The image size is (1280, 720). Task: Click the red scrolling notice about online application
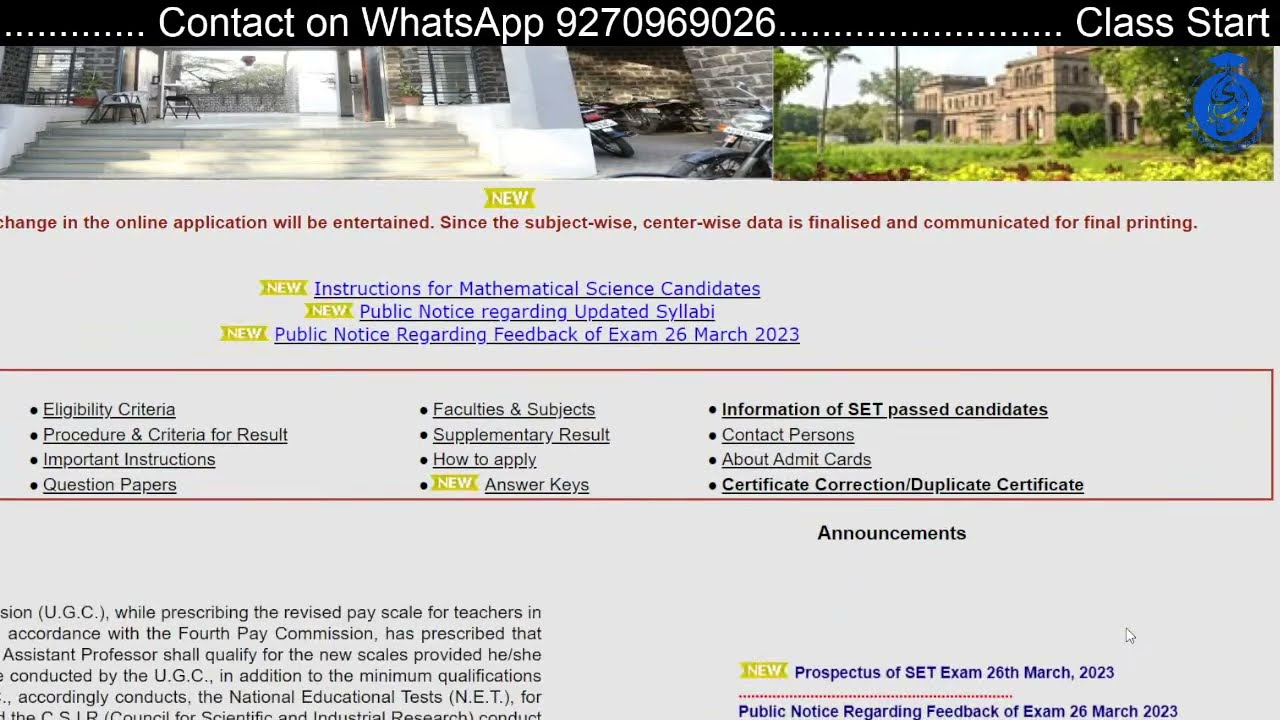[599, 223]
